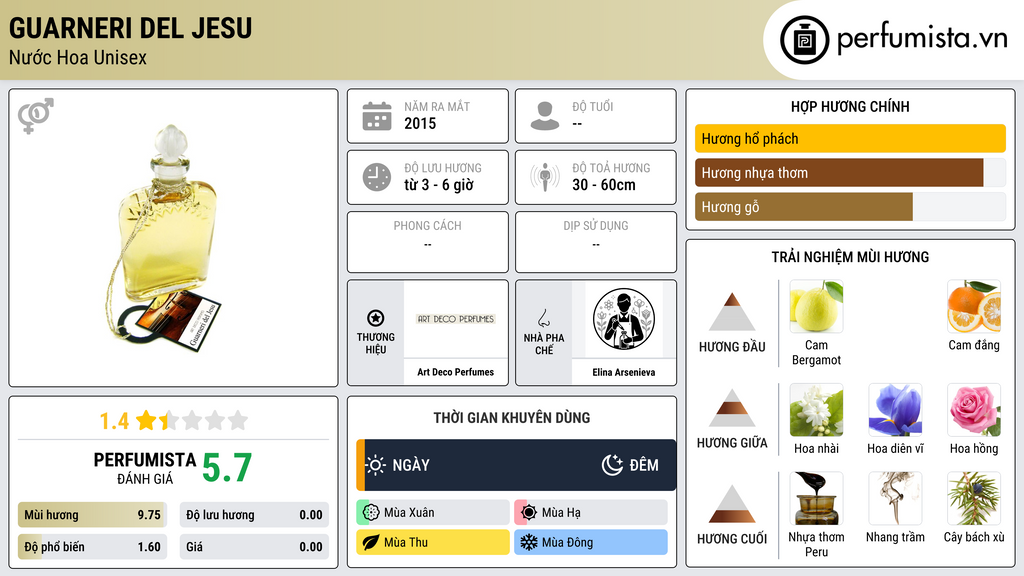Click the star badge icon above Thương hiệu
Screen dimensions: 1024x576
pyautogui.click(x=376, y=318)
